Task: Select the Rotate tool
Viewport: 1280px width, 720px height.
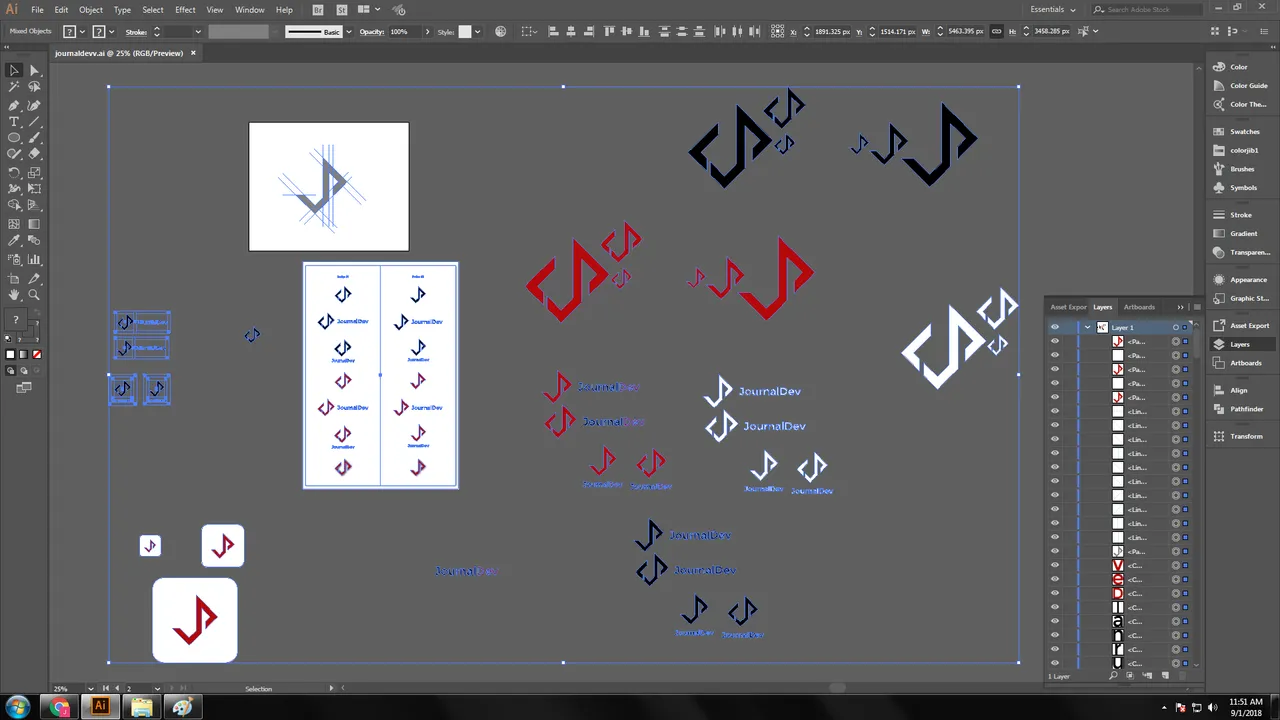Action: click(14, 172)
